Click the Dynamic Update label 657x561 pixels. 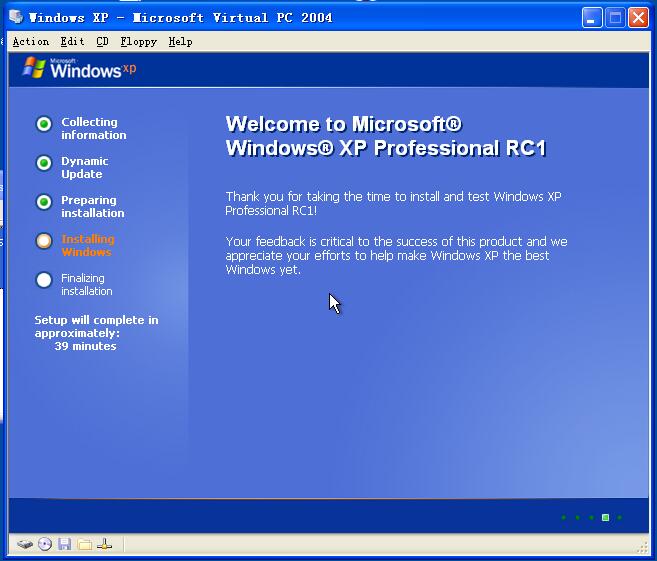(85, 167)
